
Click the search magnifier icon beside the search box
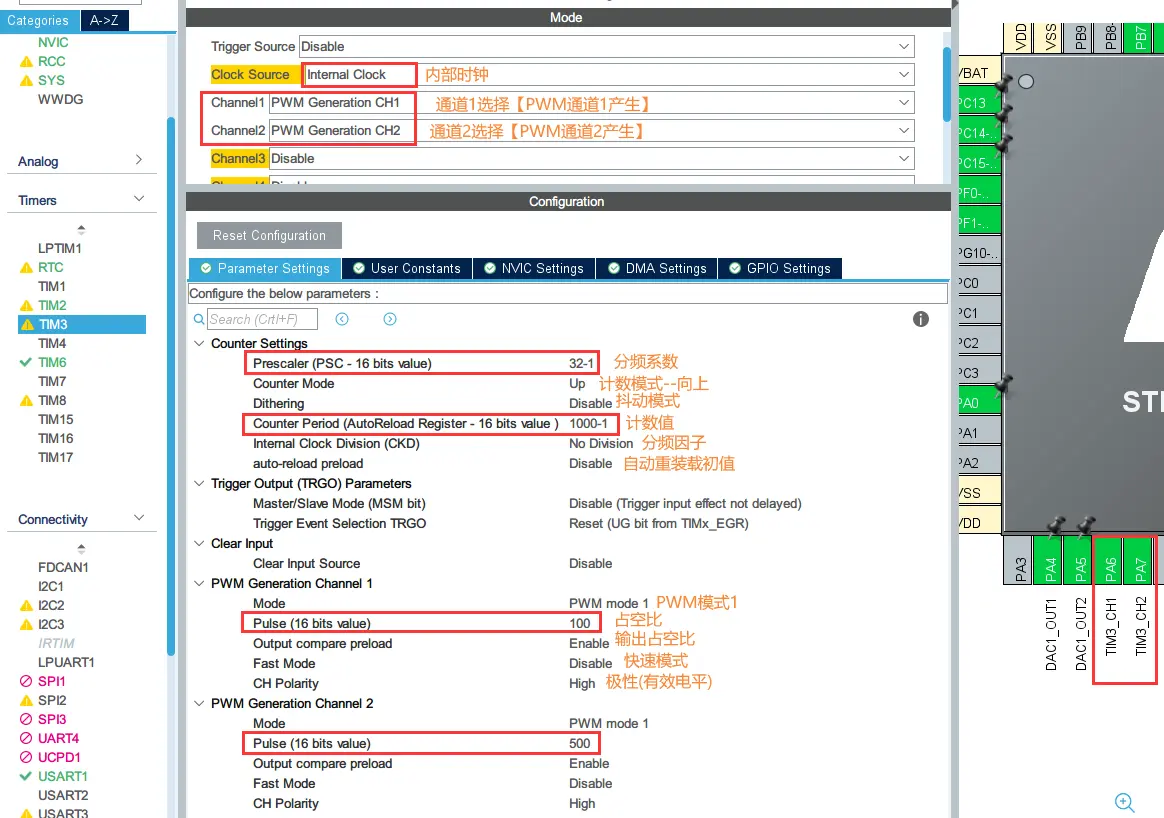[199, 320]
